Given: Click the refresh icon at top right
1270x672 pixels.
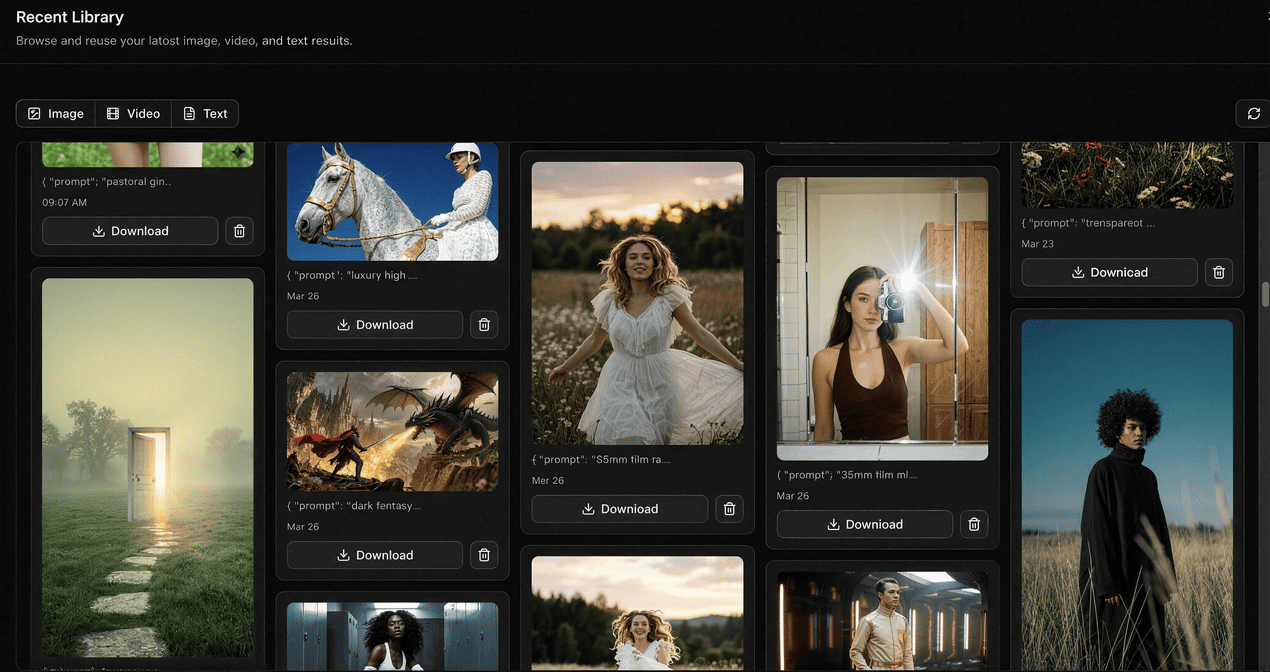Looking at the screenshot, I should click(x=1253, y=114).
